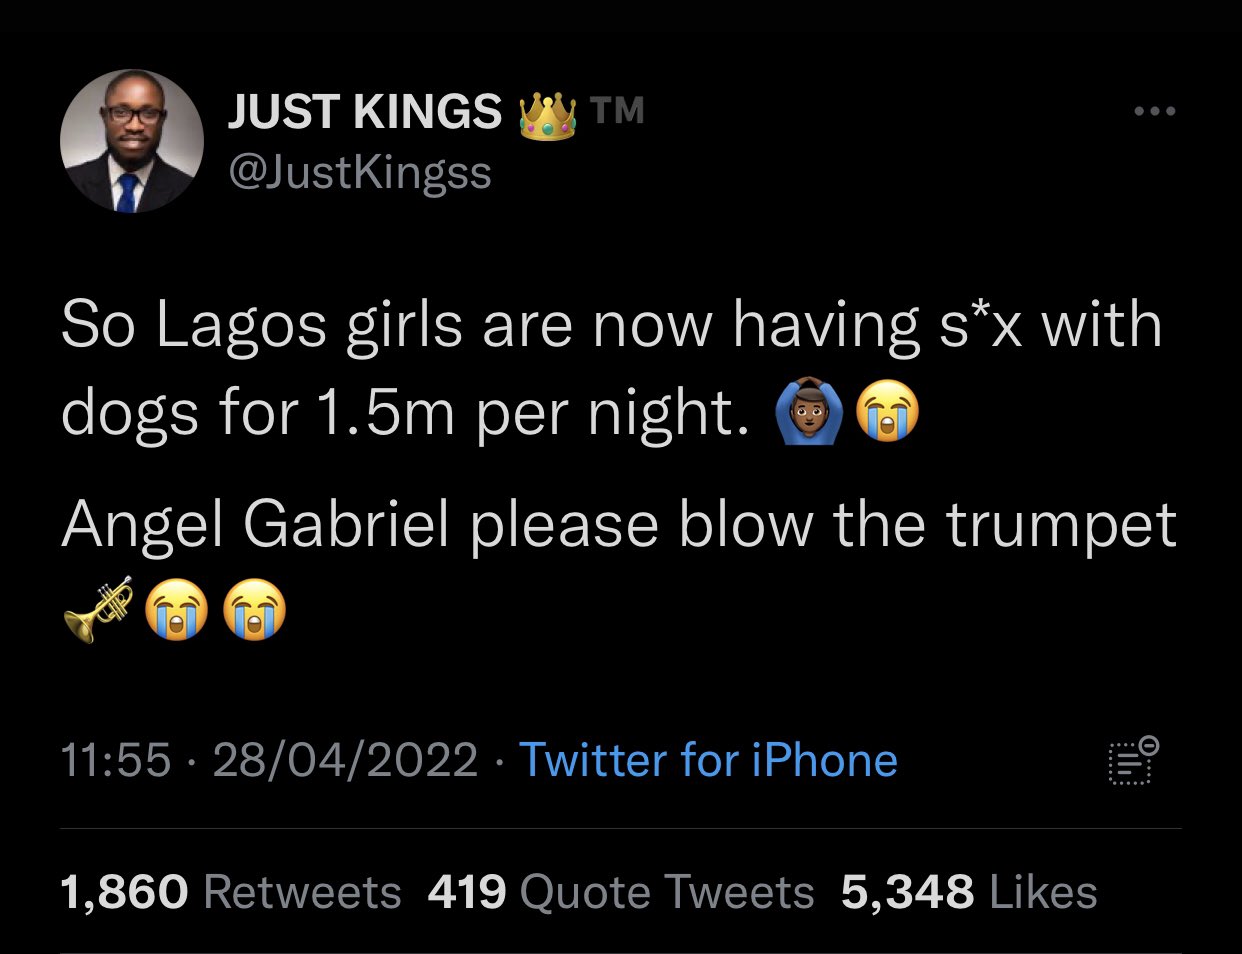The image size is (1242, 954).
Task: Click the 11:55 timestamp
Action: tap(116, 760)
